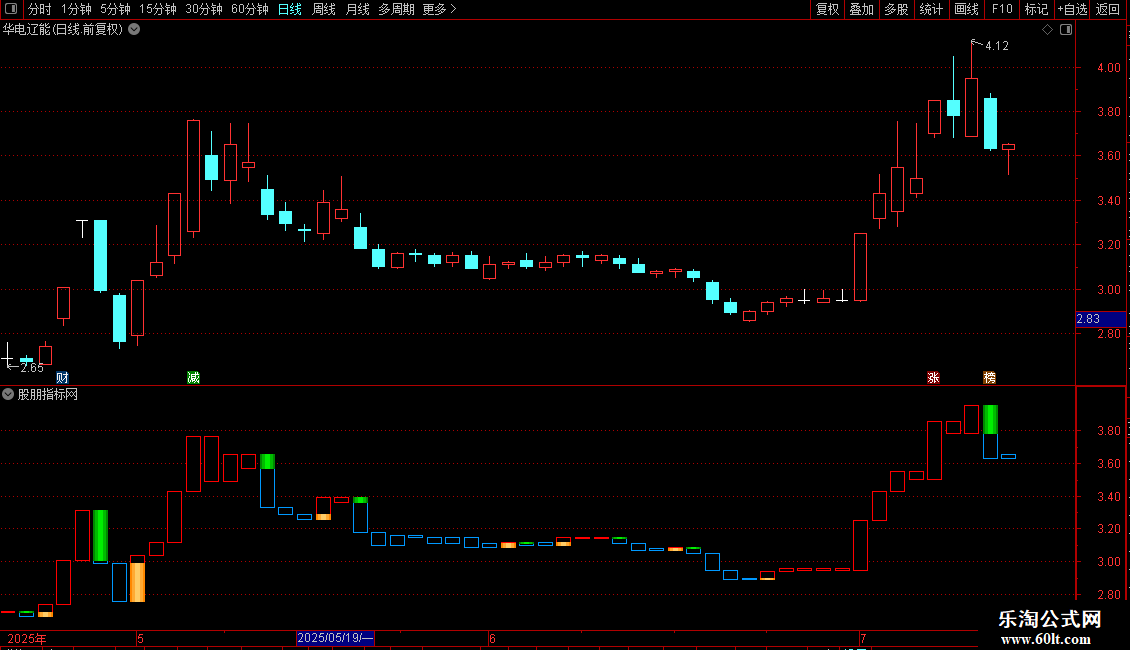Click the diamond icon at chart top-right
This screenshot has width=1130, height=650.
pyautogui.click(x=1048, y=30)
